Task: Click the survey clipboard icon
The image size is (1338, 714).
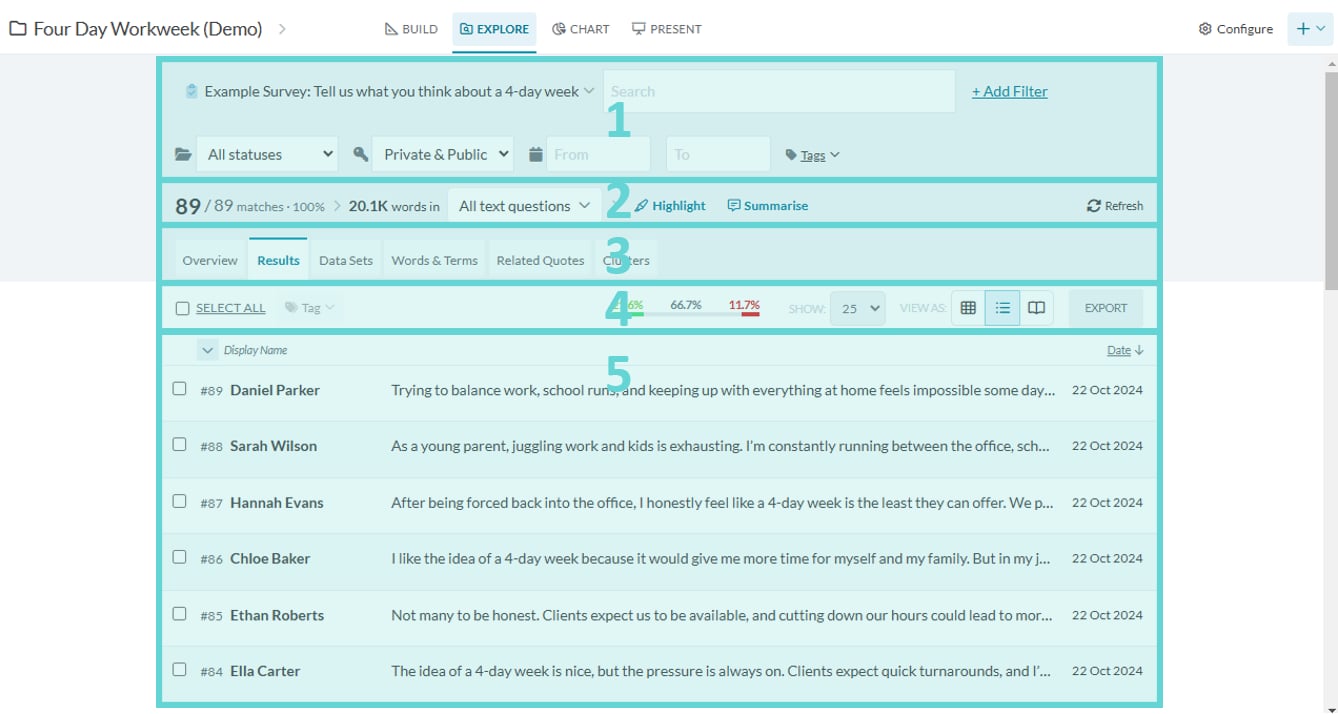Action: [191, 91]
